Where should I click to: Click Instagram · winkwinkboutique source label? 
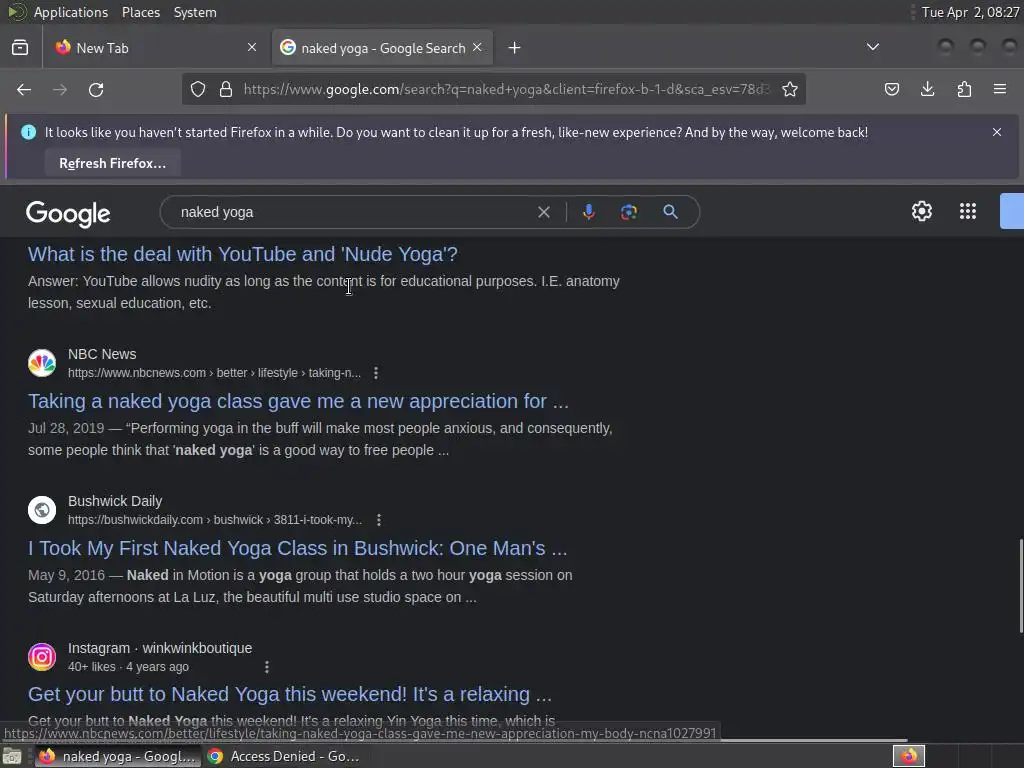click(160, 648)
